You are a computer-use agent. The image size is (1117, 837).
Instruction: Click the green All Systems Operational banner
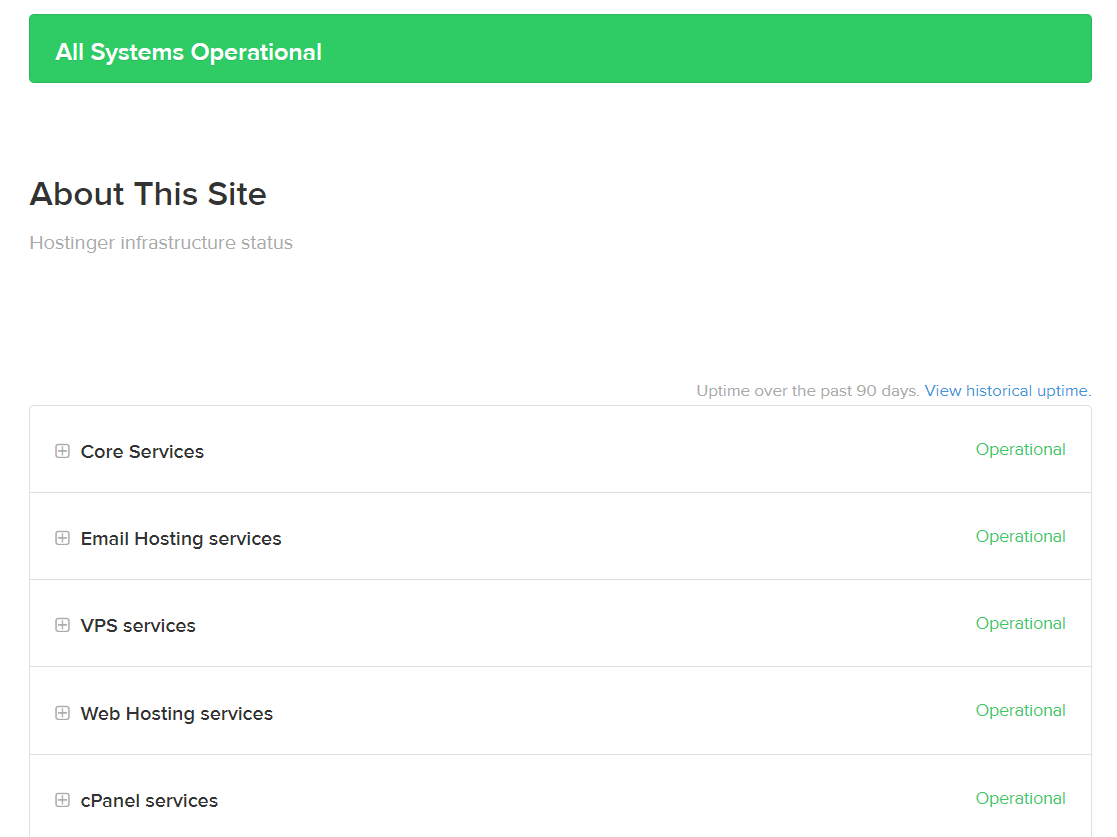560,49
